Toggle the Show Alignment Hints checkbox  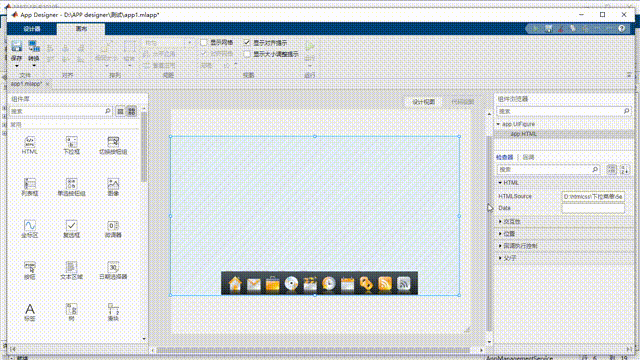pos(247,42)
